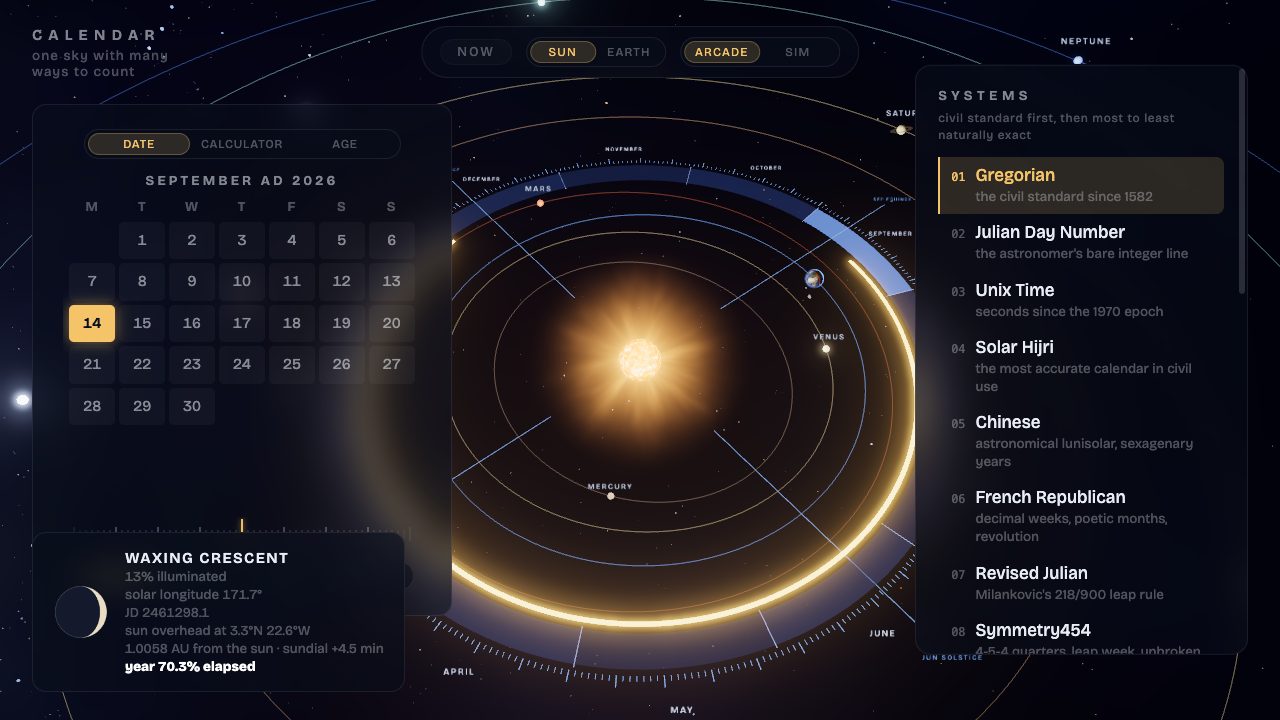Select Gregorian calendar system
This screenshot has width=1280, height=720.
[1081, 185]
